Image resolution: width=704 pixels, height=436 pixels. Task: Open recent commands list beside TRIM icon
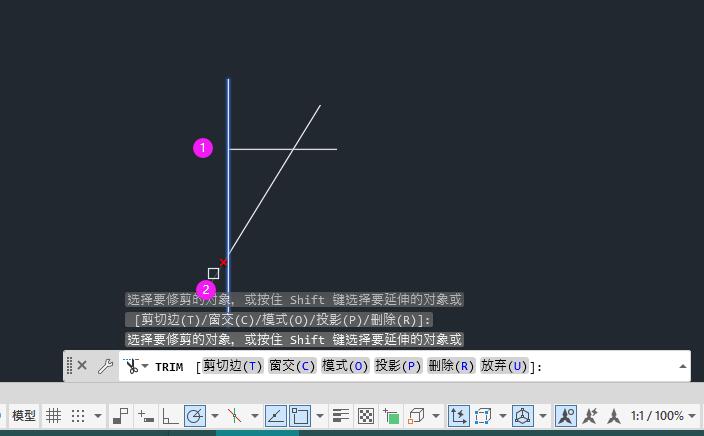145,366
